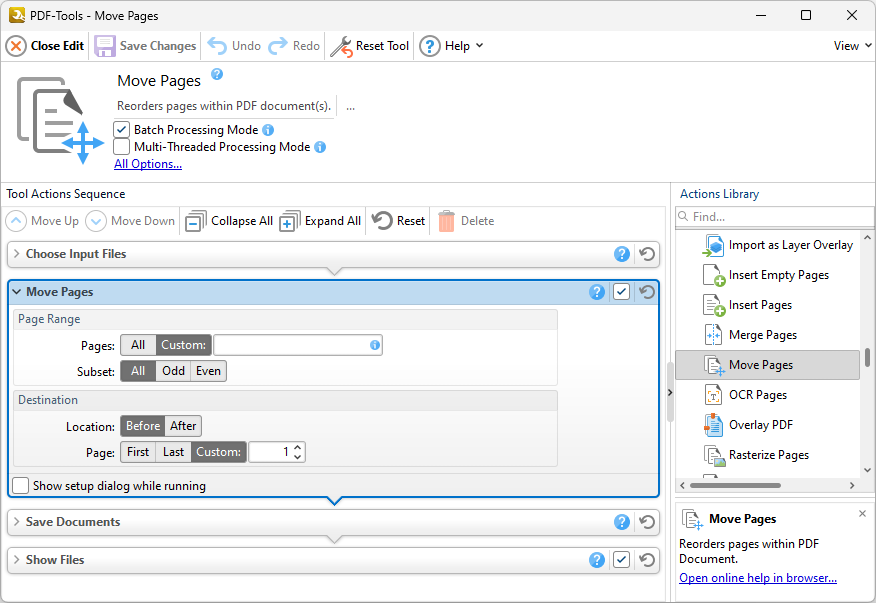Open help for Save Documents step
The width and height of the screenshot is (876, 603).
click(622, 522)
